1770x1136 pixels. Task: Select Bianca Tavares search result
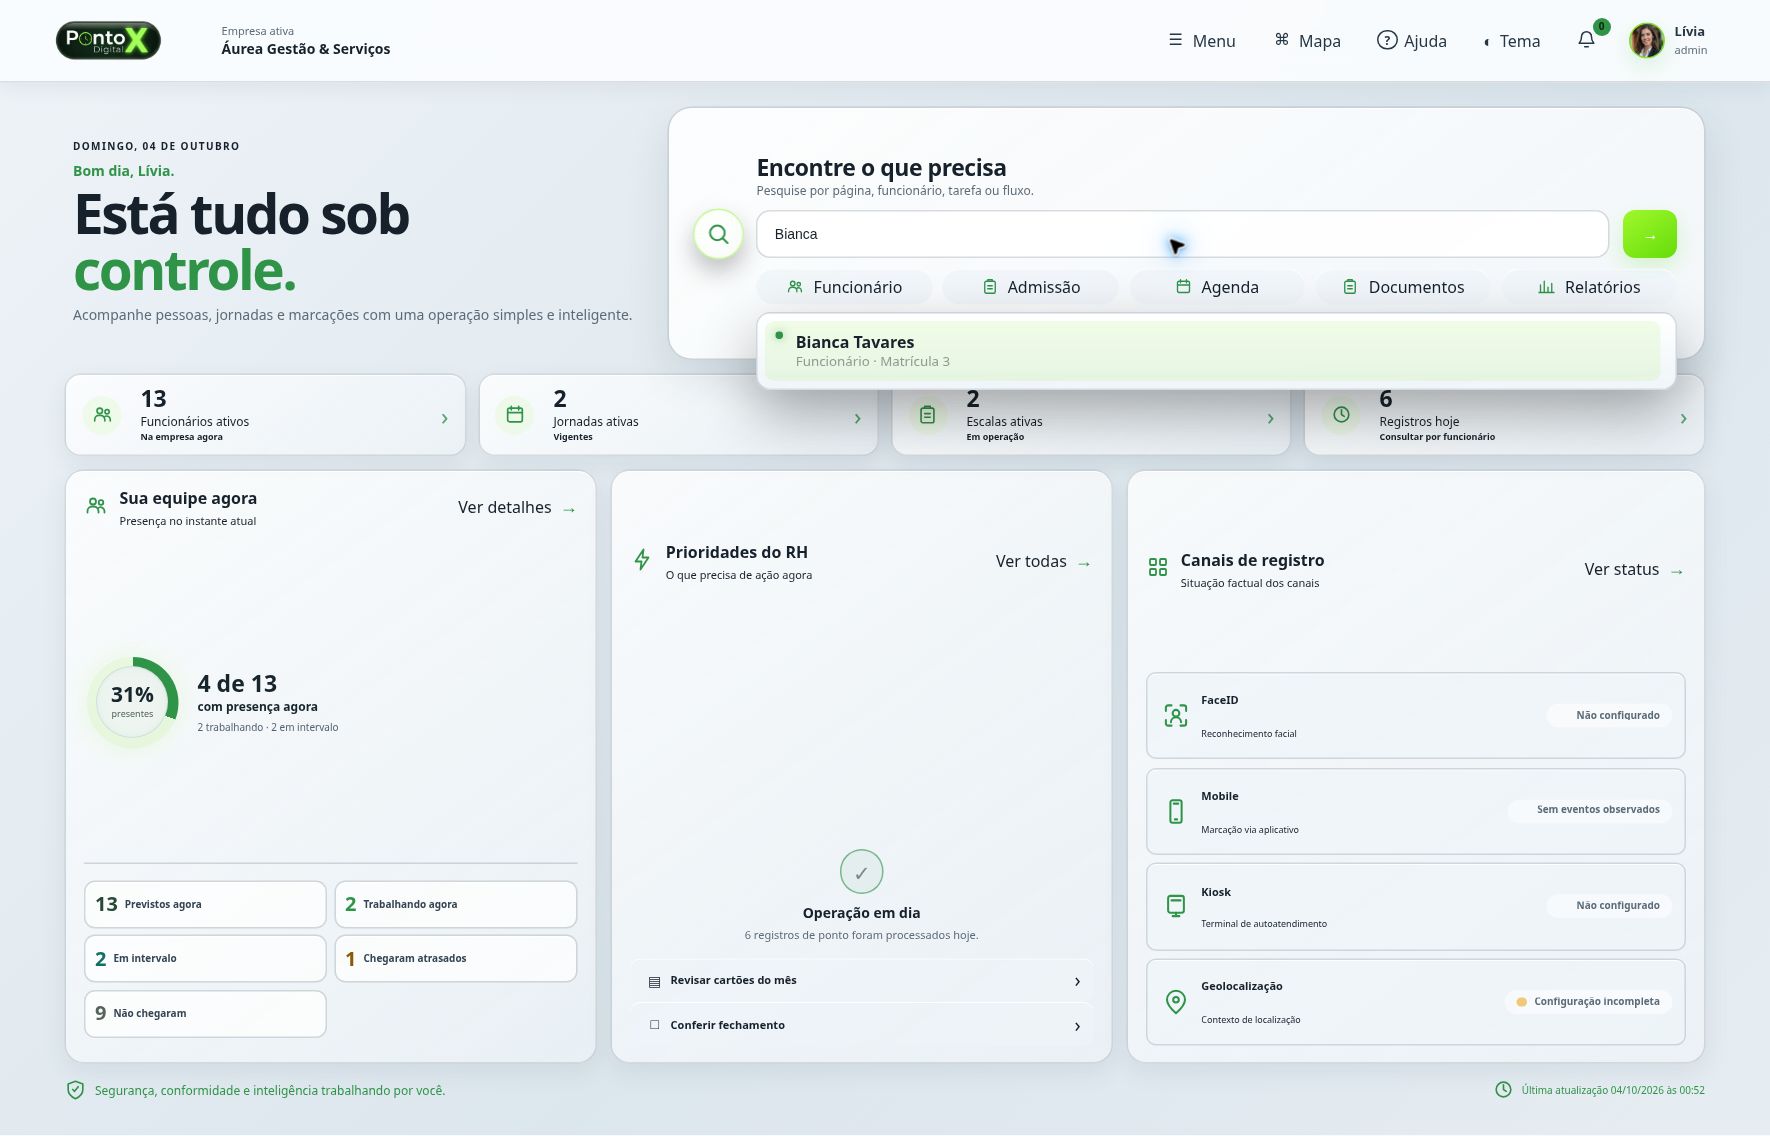(x=1212, y=351)
